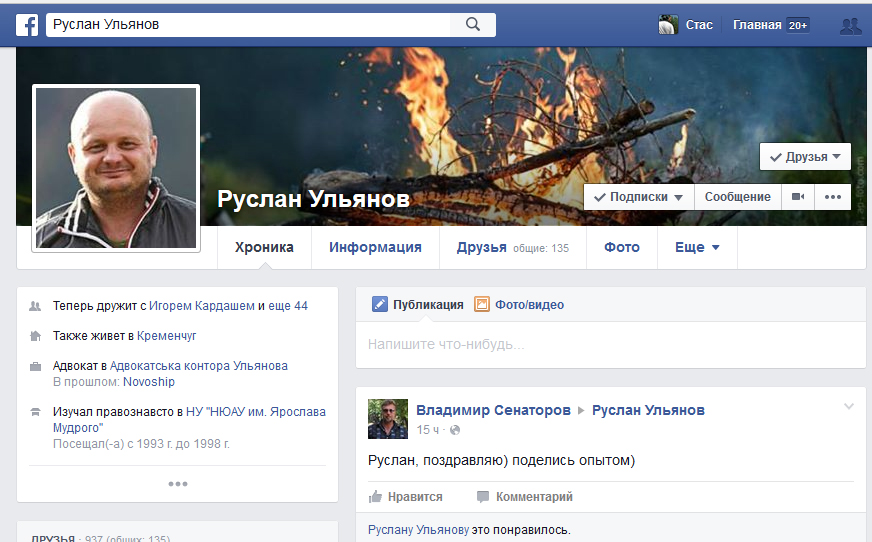872x542 pixels.
Task: Switch to the Информация tab
Action: point(375,248)
